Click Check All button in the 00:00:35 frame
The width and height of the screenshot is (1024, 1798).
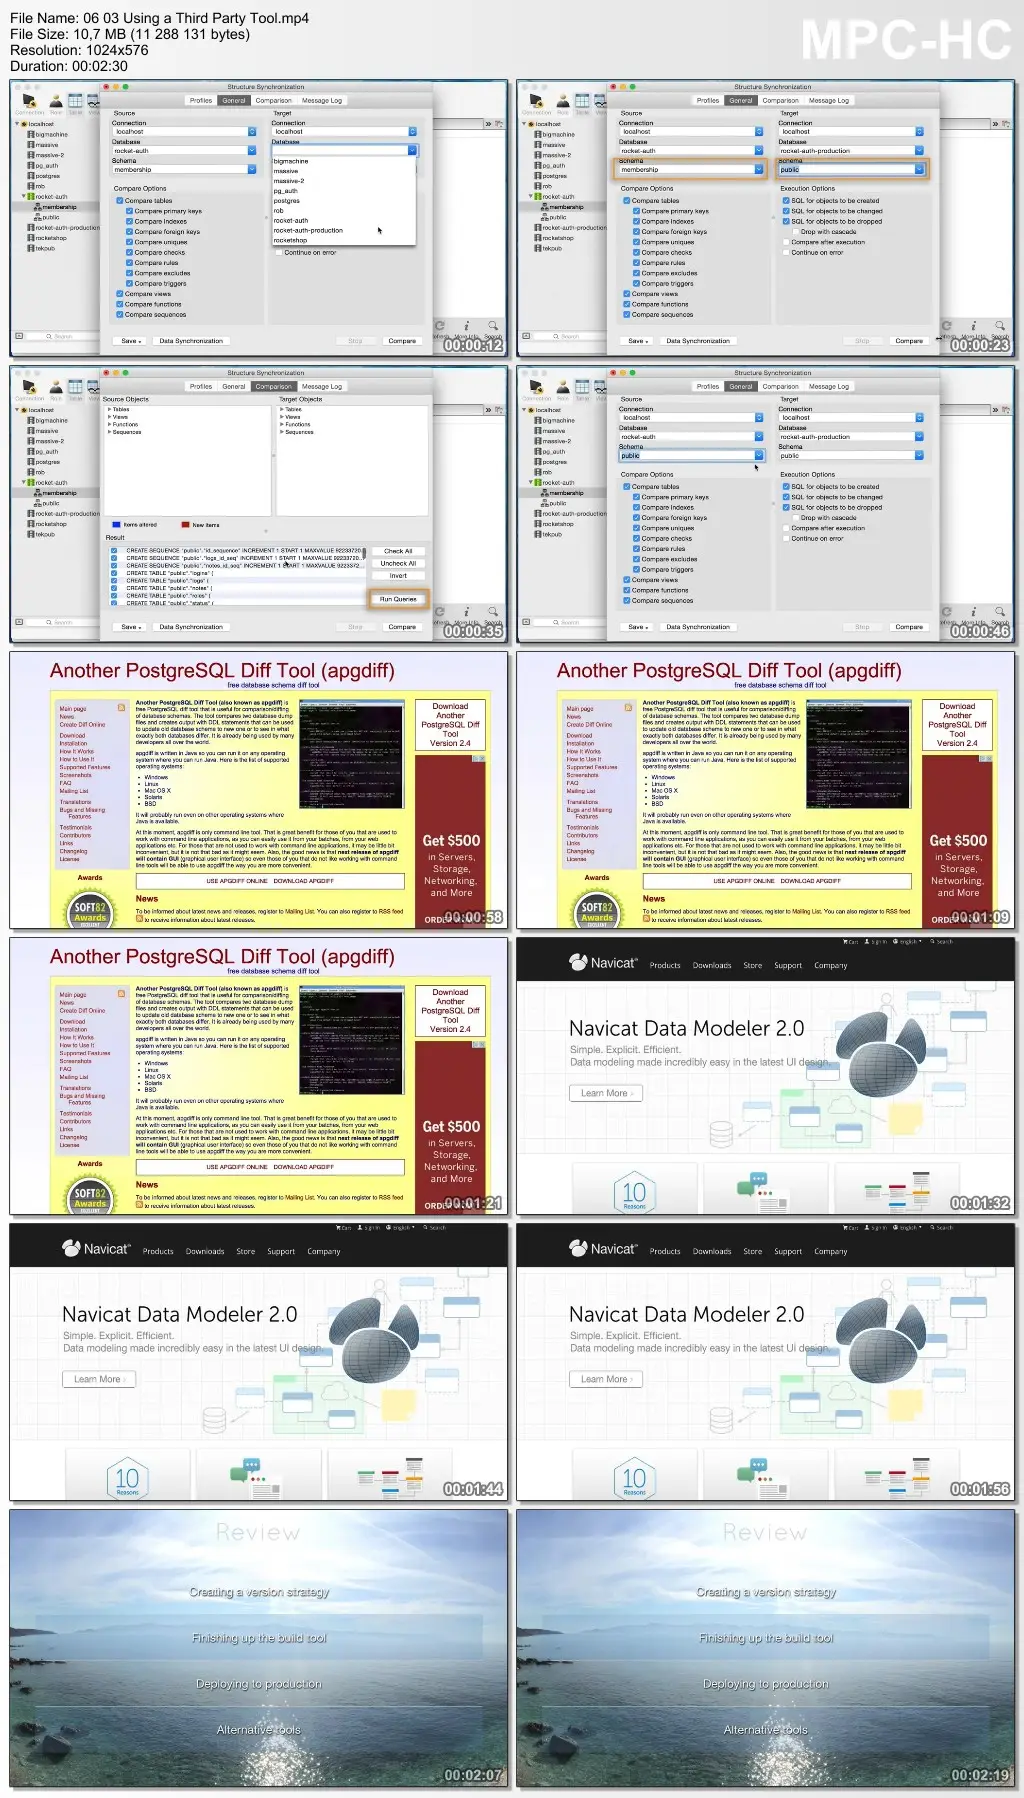(x=398, y=551)
